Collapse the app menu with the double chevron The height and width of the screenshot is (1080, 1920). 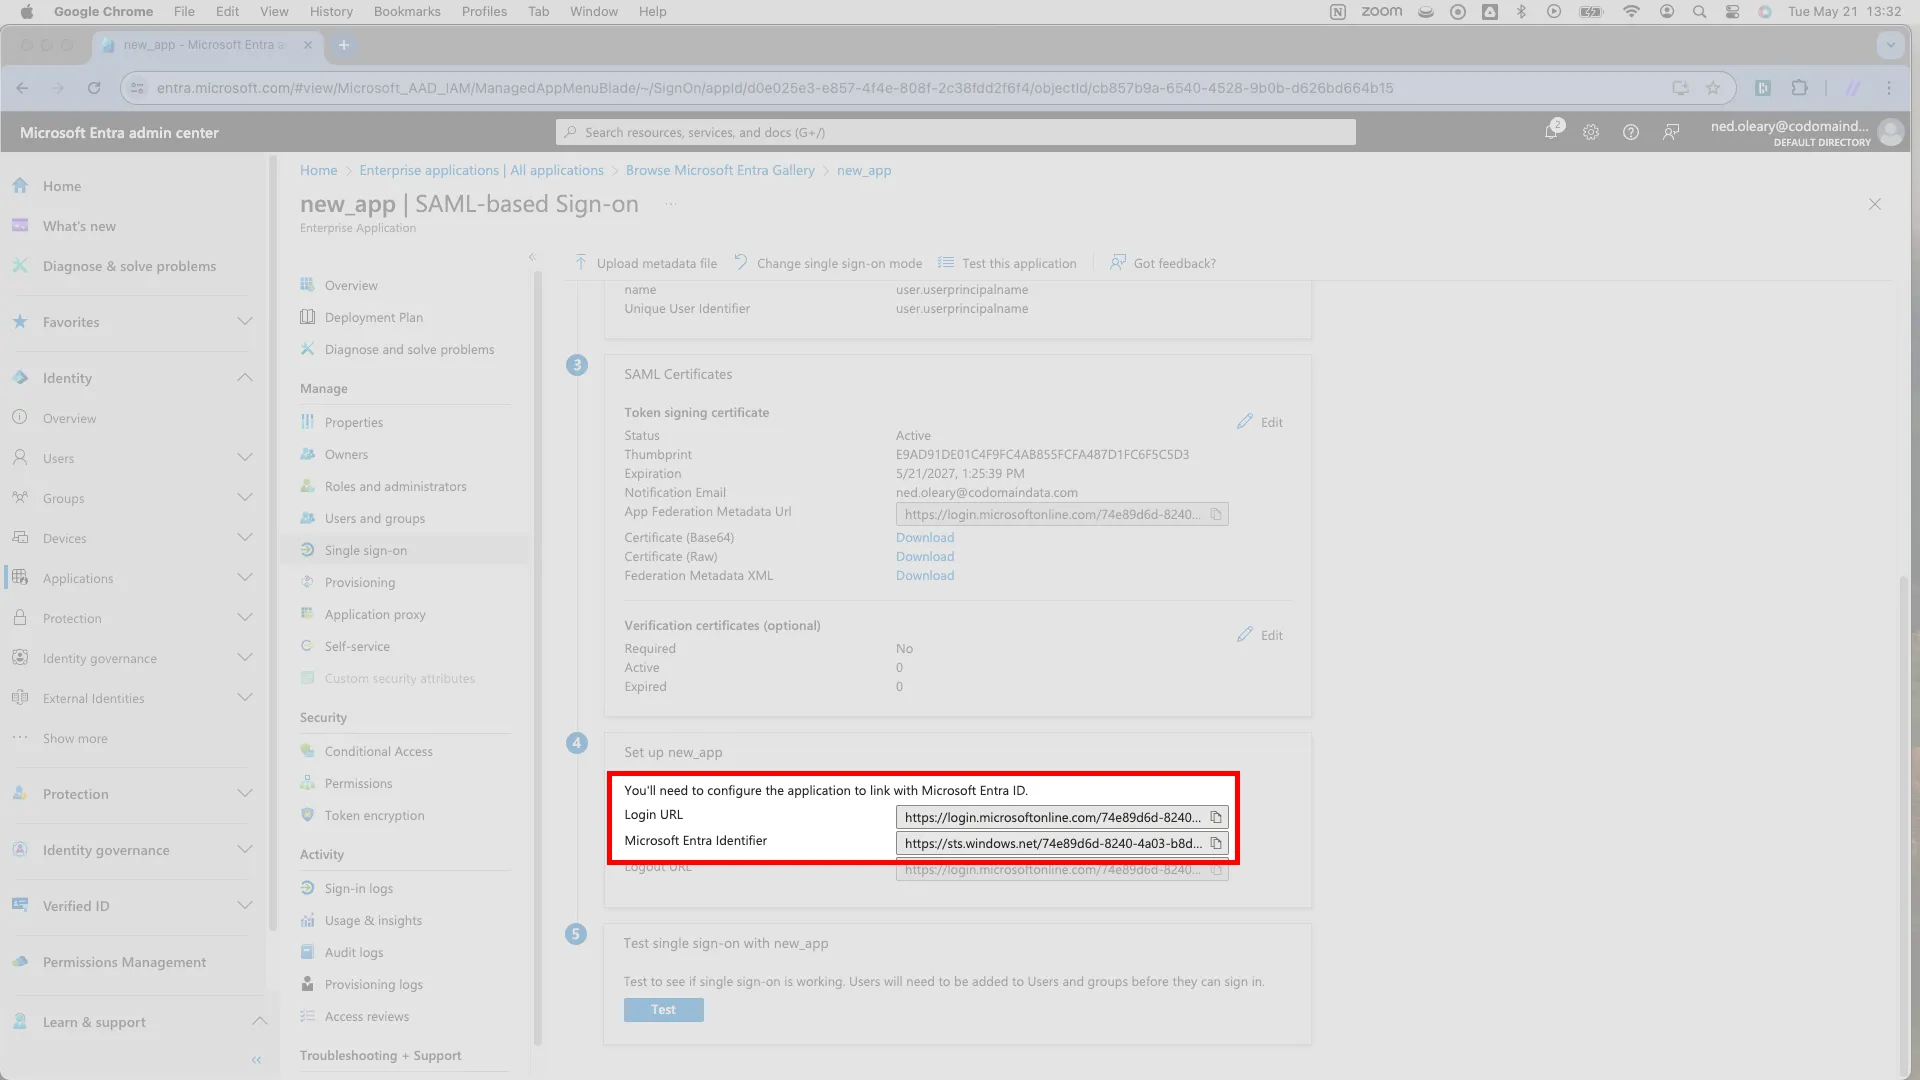click(x=532, y=257)
